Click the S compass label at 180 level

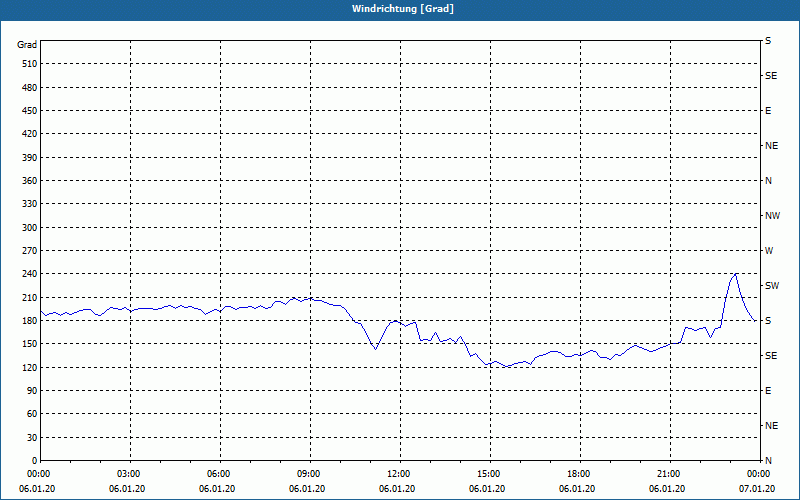point(768,321)
